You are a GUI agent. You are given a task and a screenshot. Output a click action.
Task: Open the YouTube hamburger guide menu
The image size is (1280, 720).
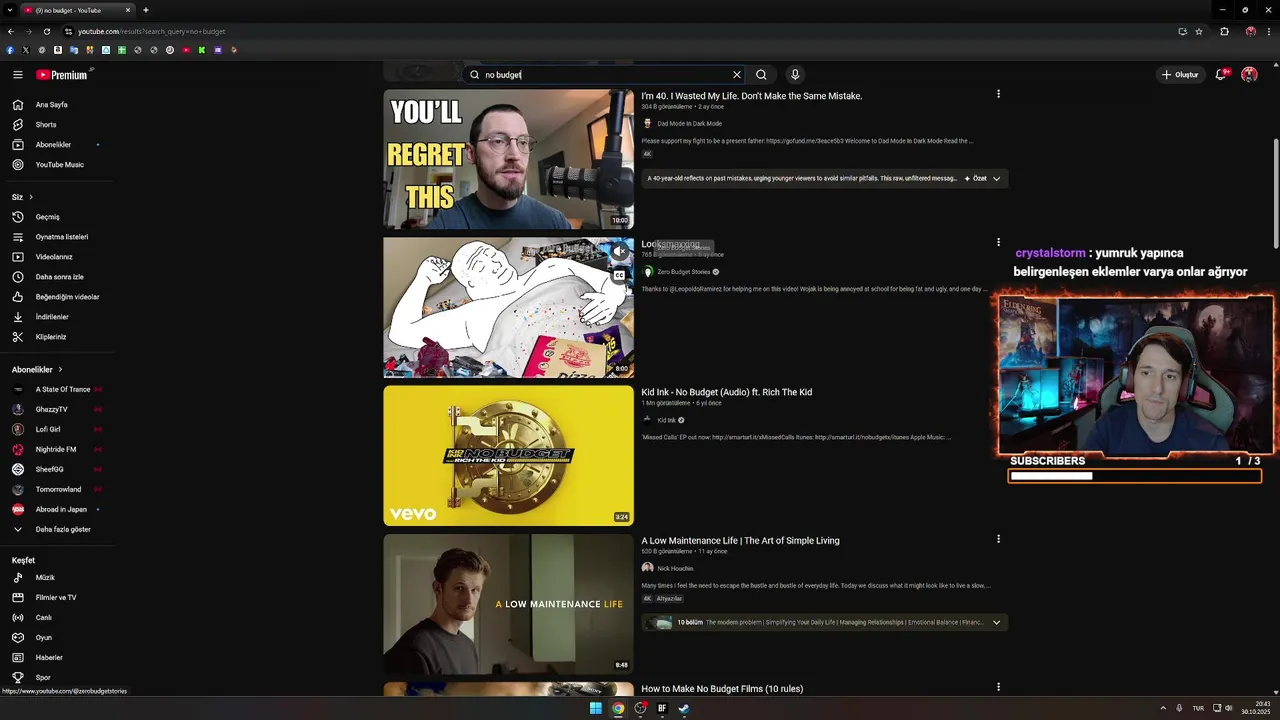[x=18, y=75]
